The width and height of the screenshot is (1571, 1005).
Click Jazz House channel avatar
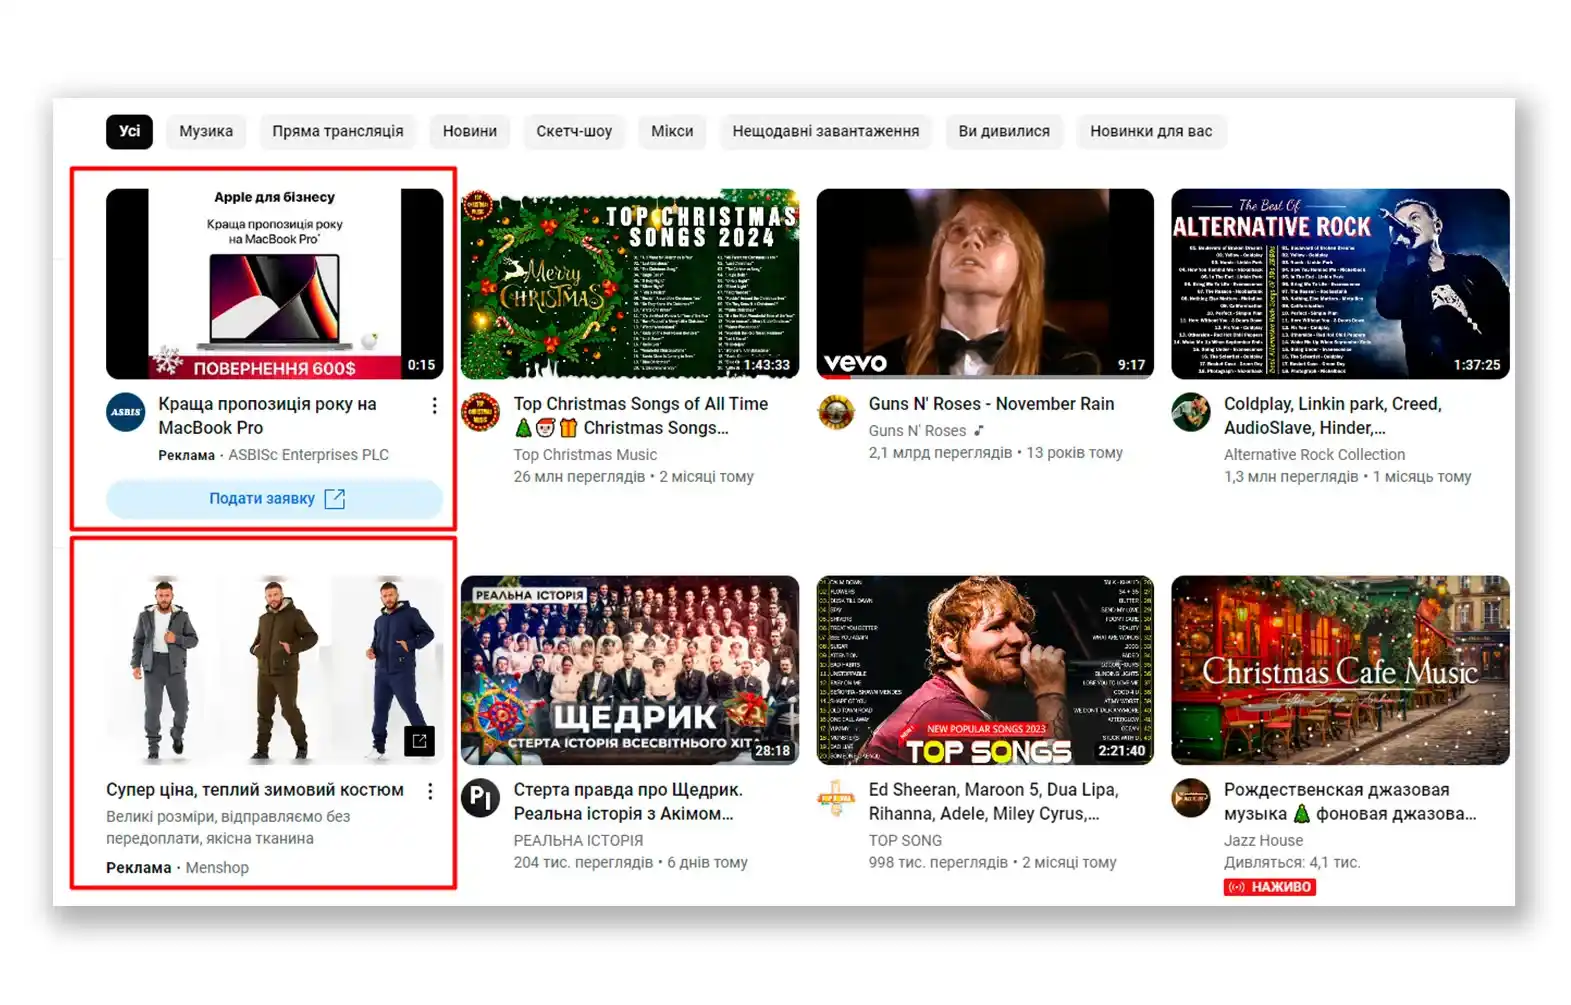[x=1191, y=798]
